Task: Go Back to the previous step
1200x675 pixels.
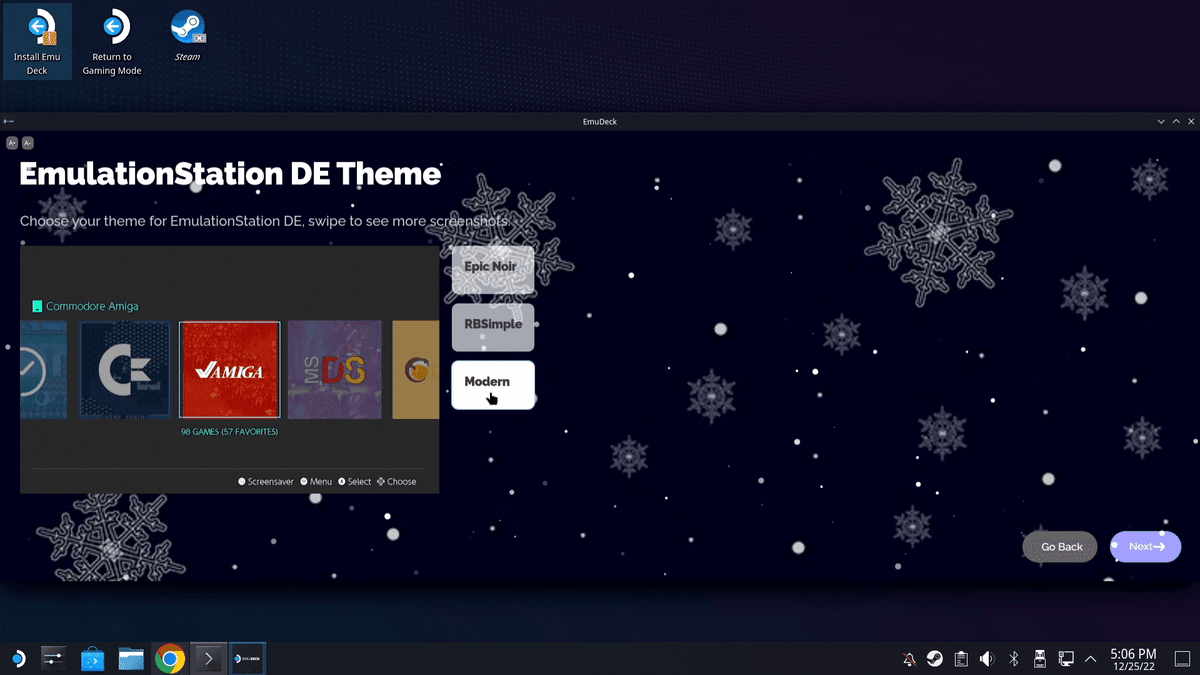Action: point(1060,547)
